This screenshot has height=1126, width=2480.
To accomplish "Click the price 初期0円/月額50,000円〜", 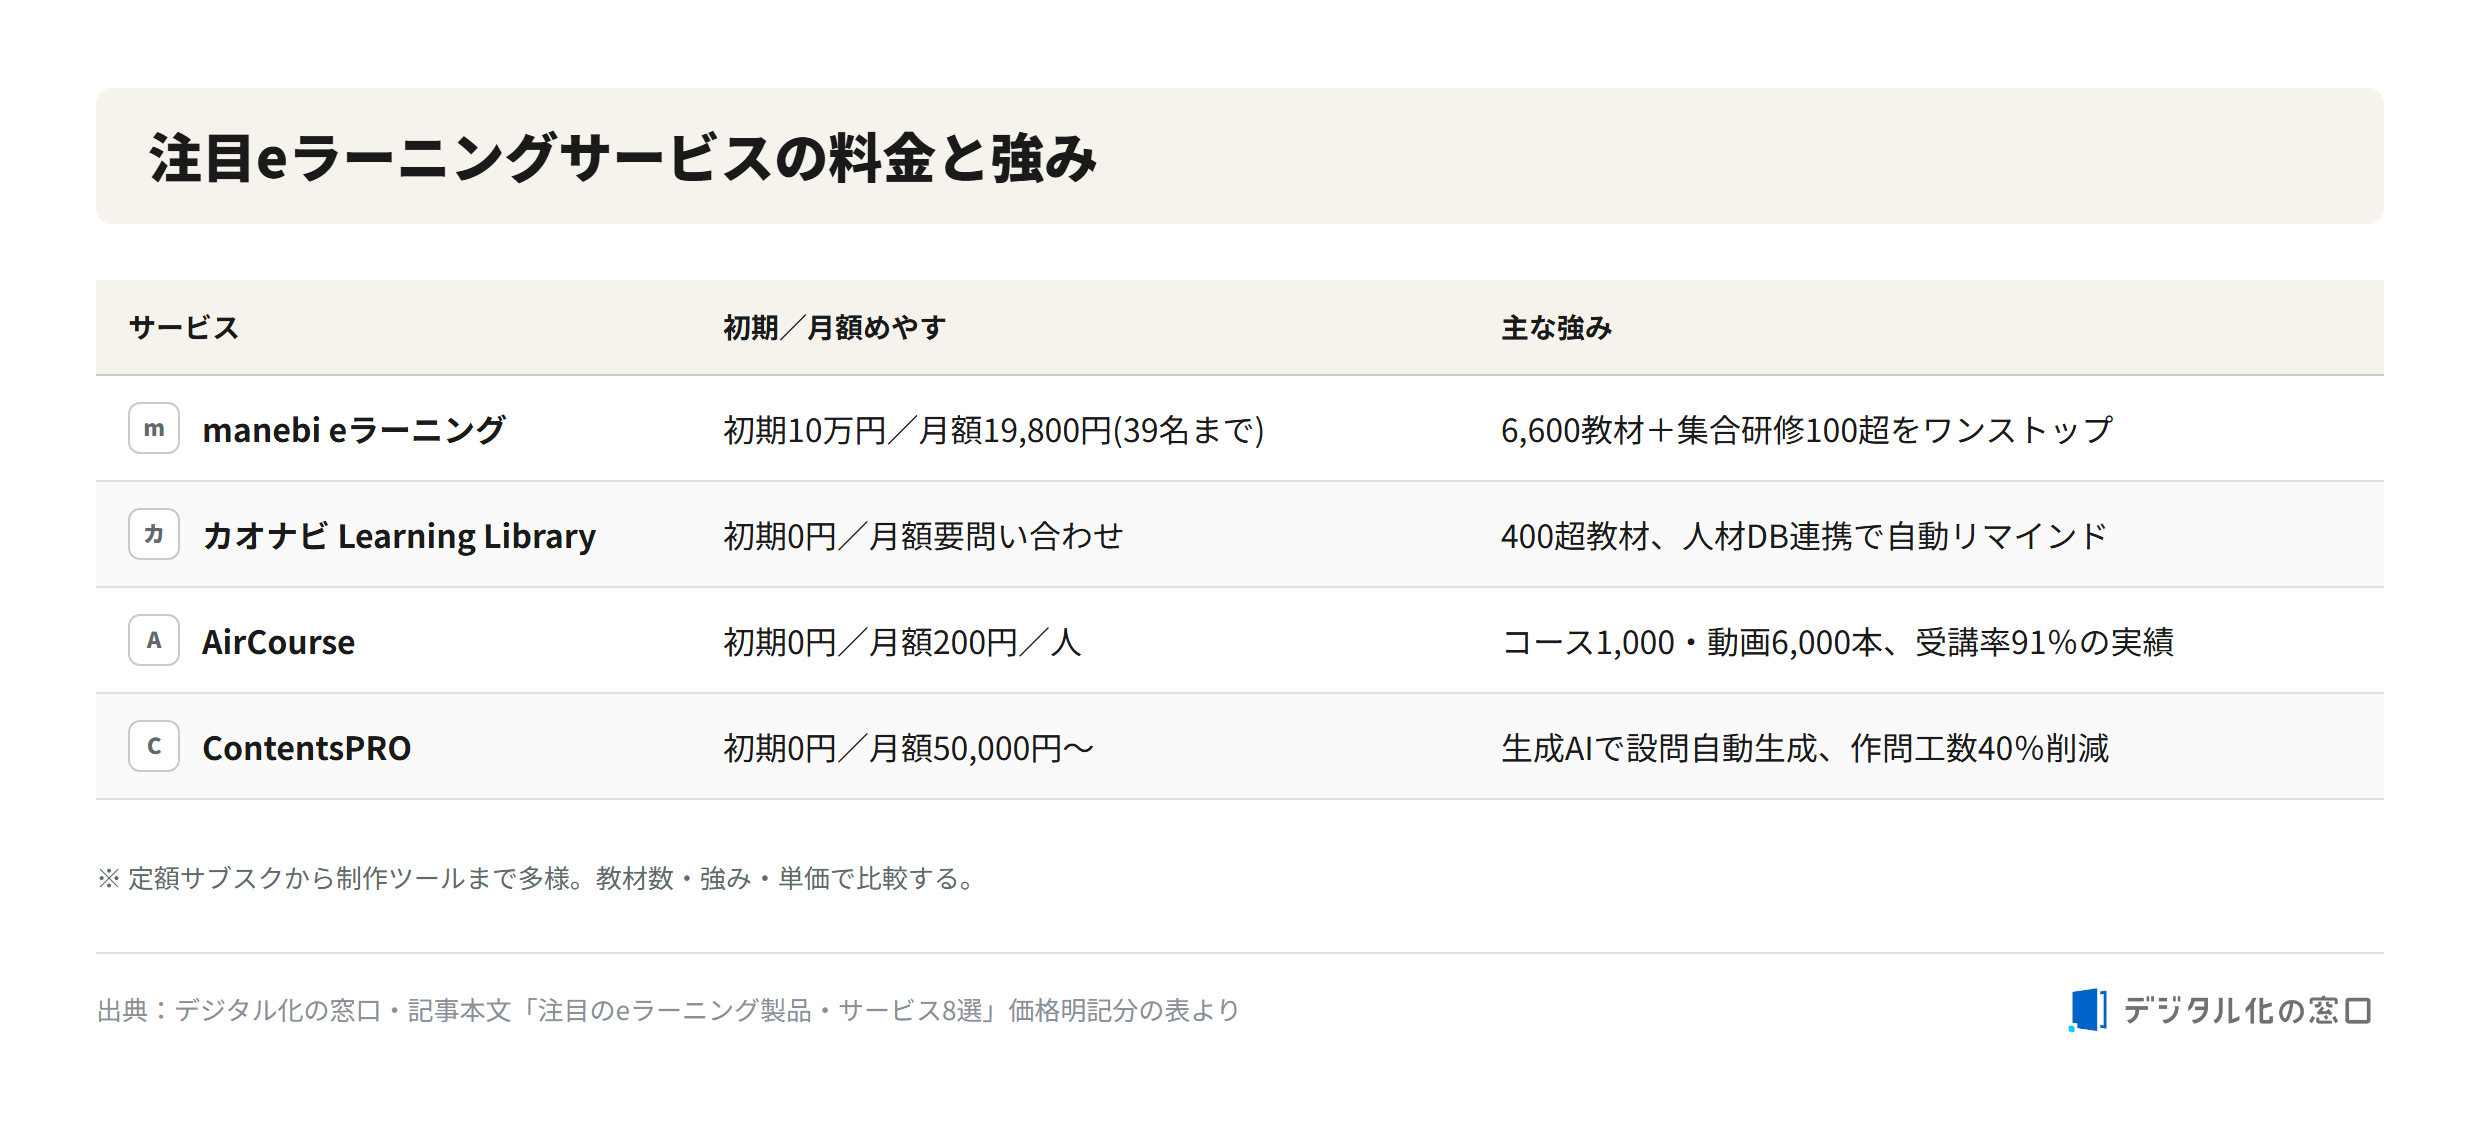I will (x=909, y=748).
